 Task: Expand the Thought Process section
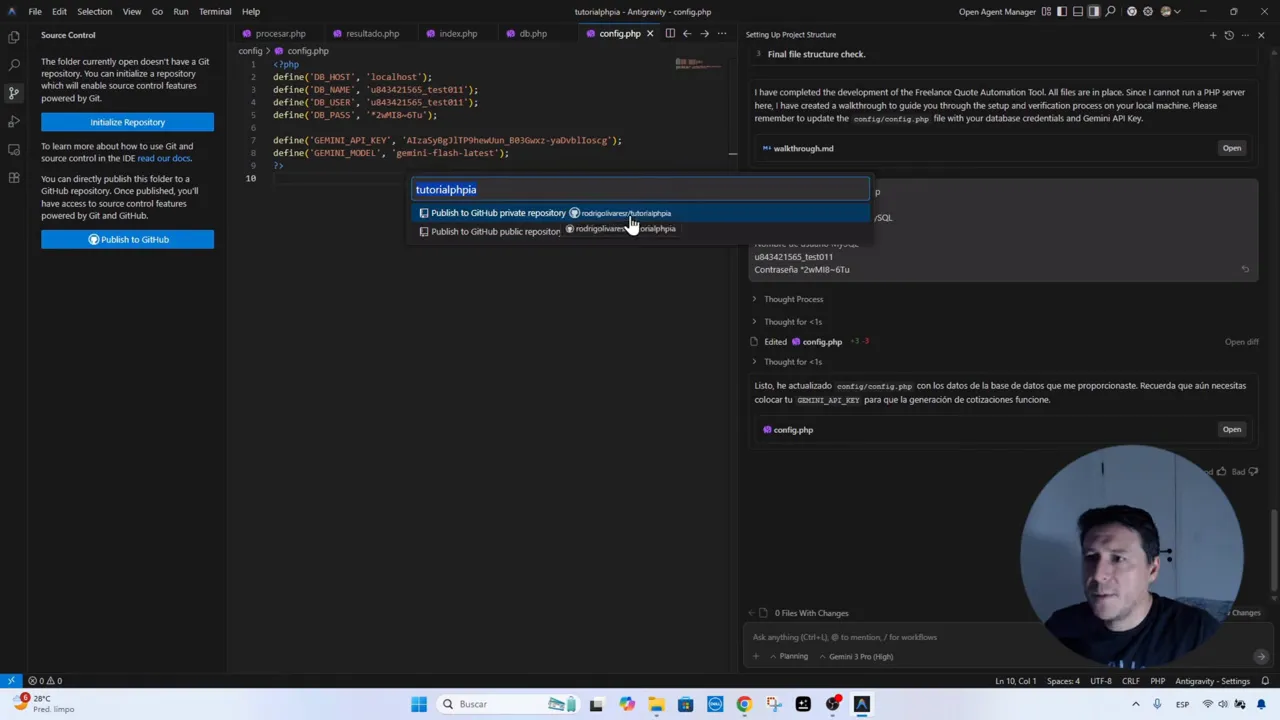(793, 299)
